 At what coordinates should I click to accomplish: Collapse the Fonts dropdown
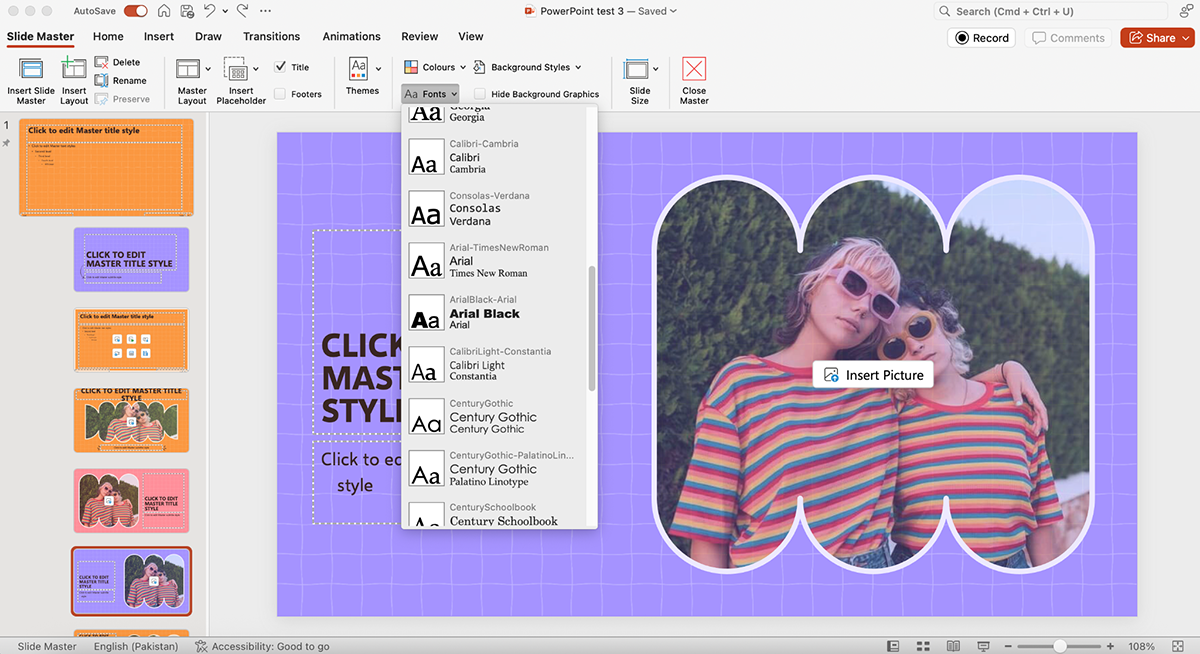tap(431, 94)
